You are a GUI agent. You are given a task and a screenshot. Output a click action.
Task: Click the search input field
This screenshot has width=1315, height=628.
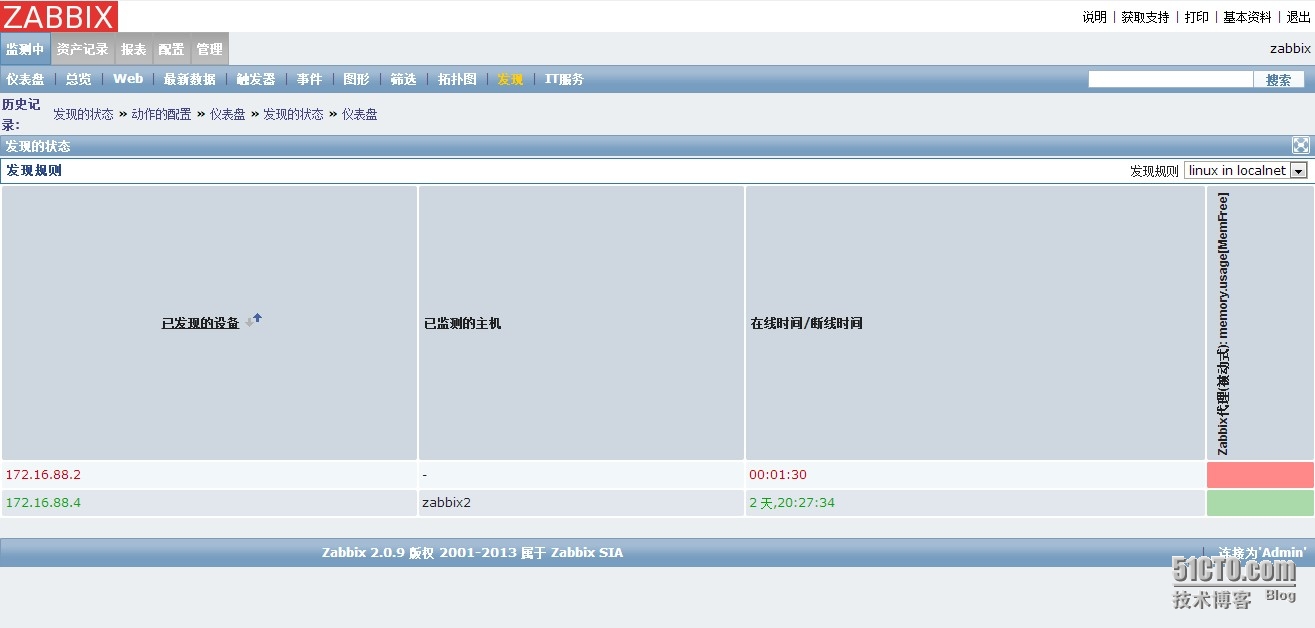tap(1170, 79)
